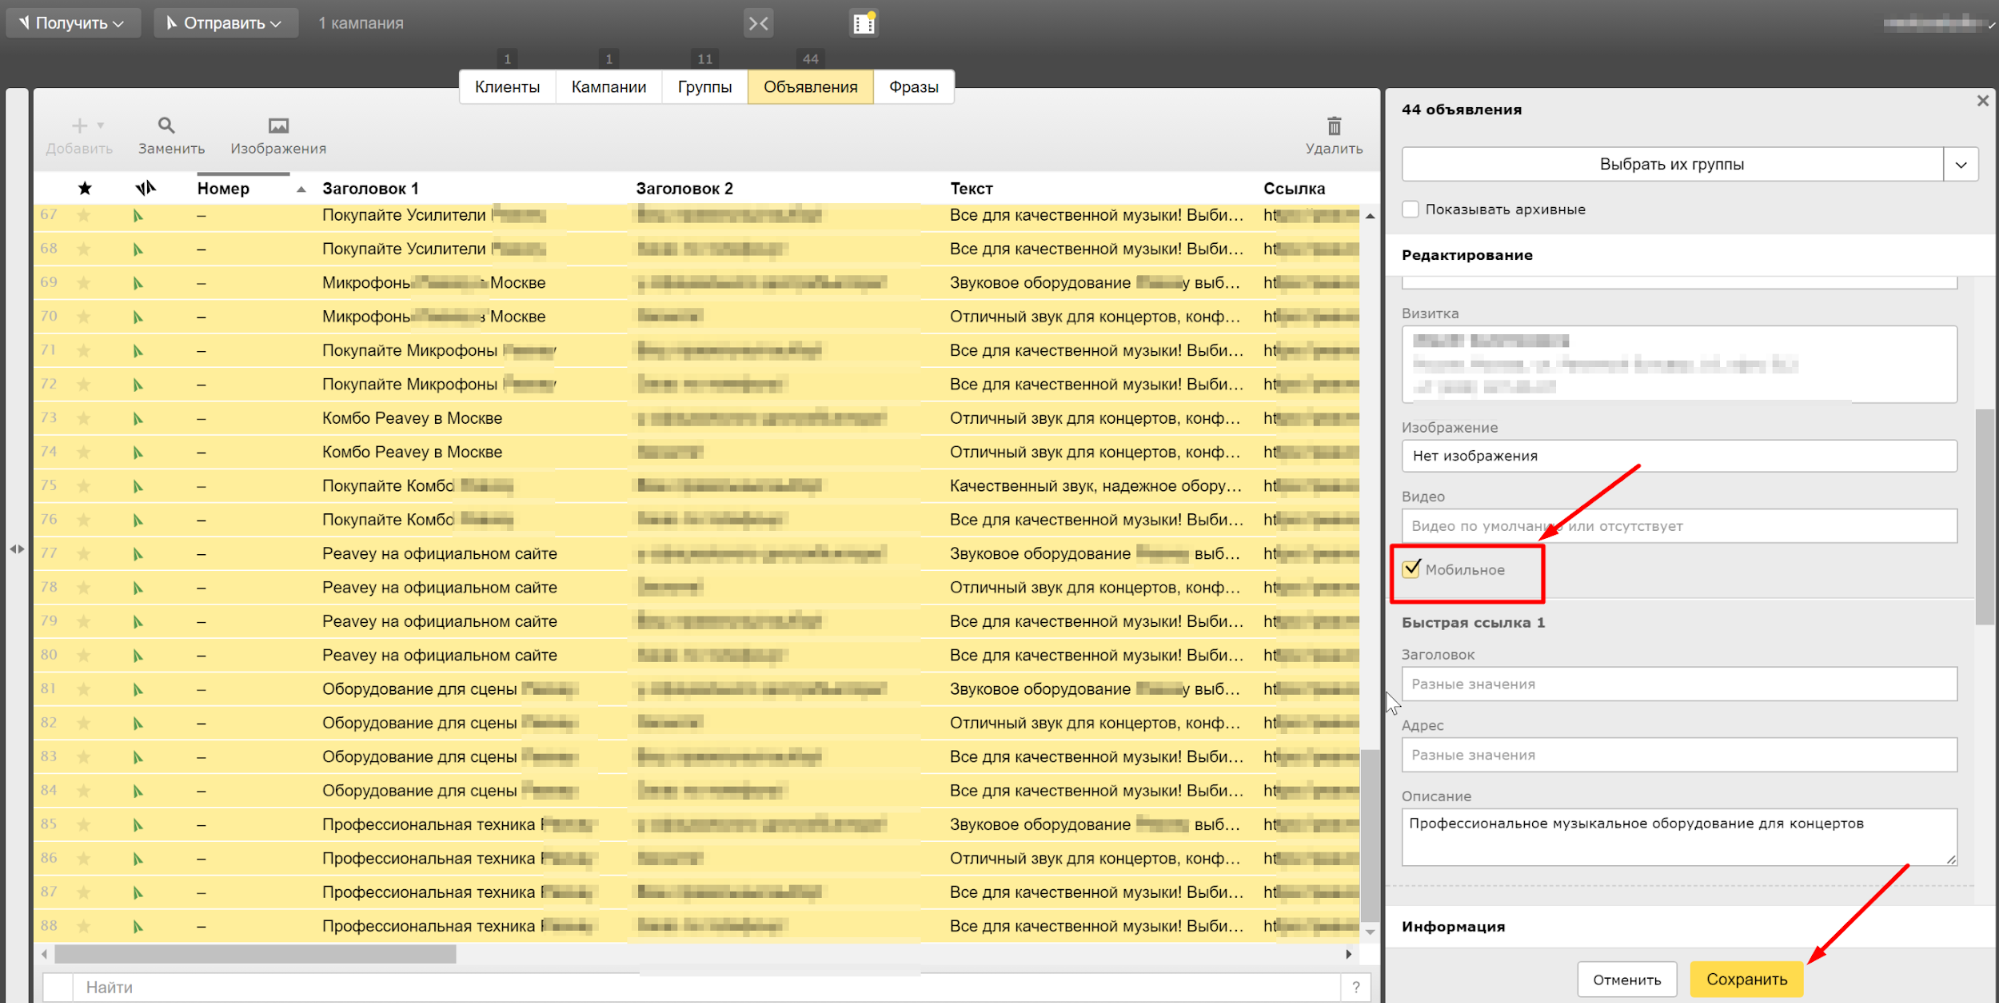The height and width of the screenshot is (1004, 1999).
Task: Star the ad in row 67
Action: (84, 215)
